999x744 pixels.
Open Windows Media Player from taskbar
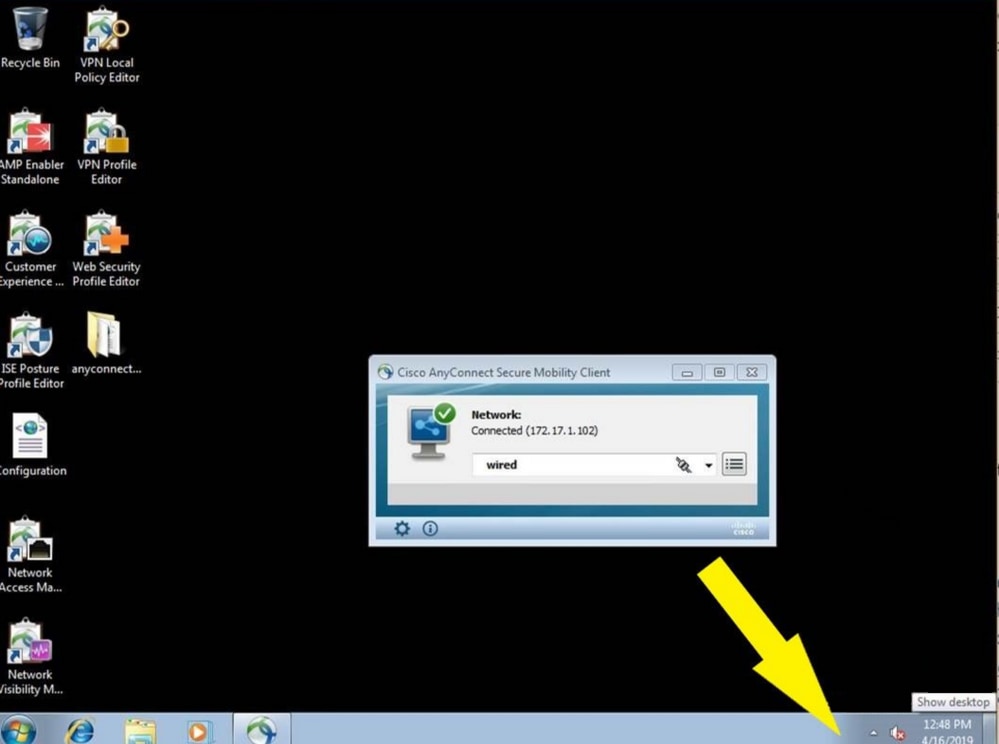198,731
